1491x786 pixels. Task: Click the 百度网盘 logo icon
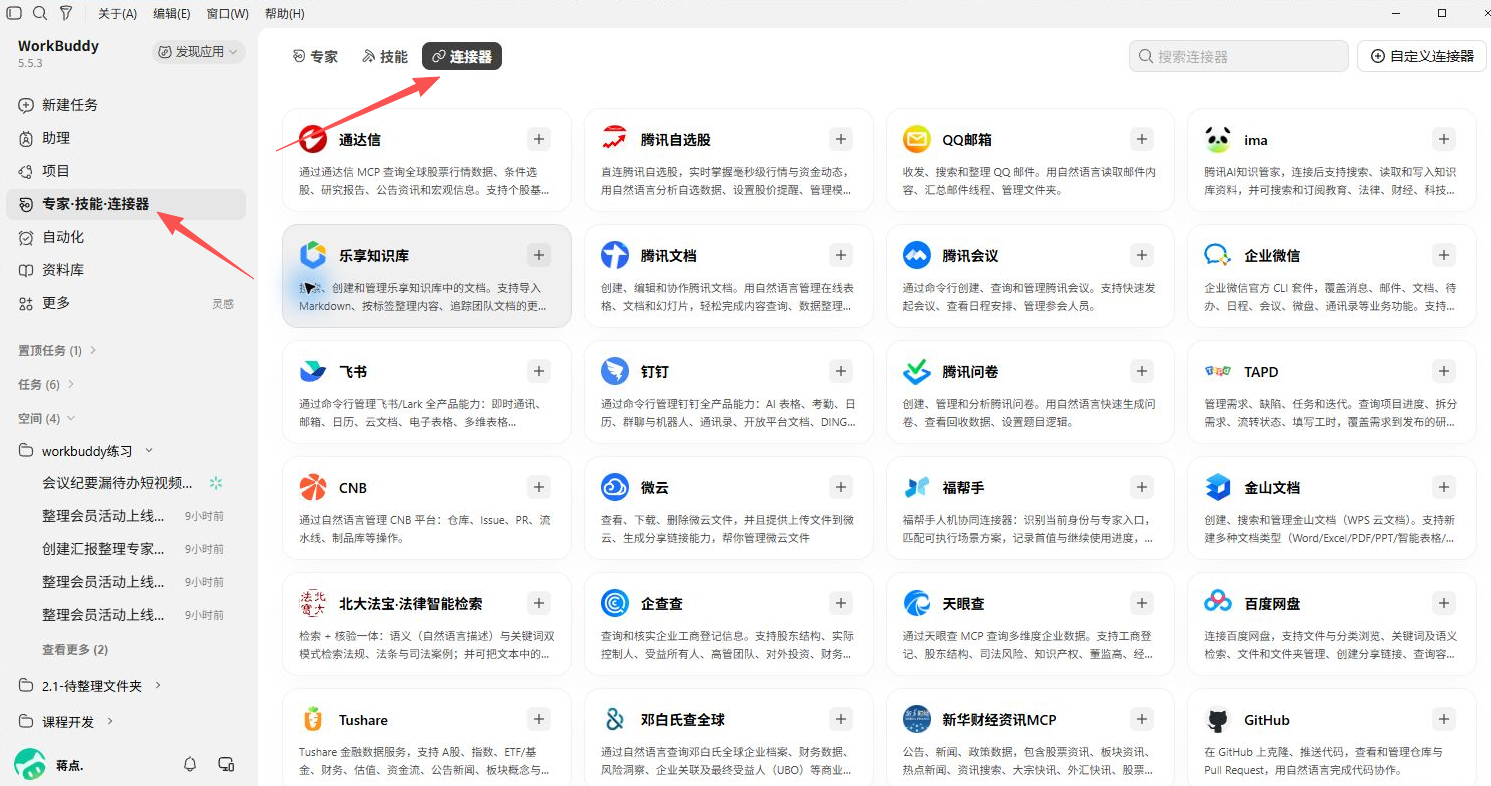tap(1217, 603)
